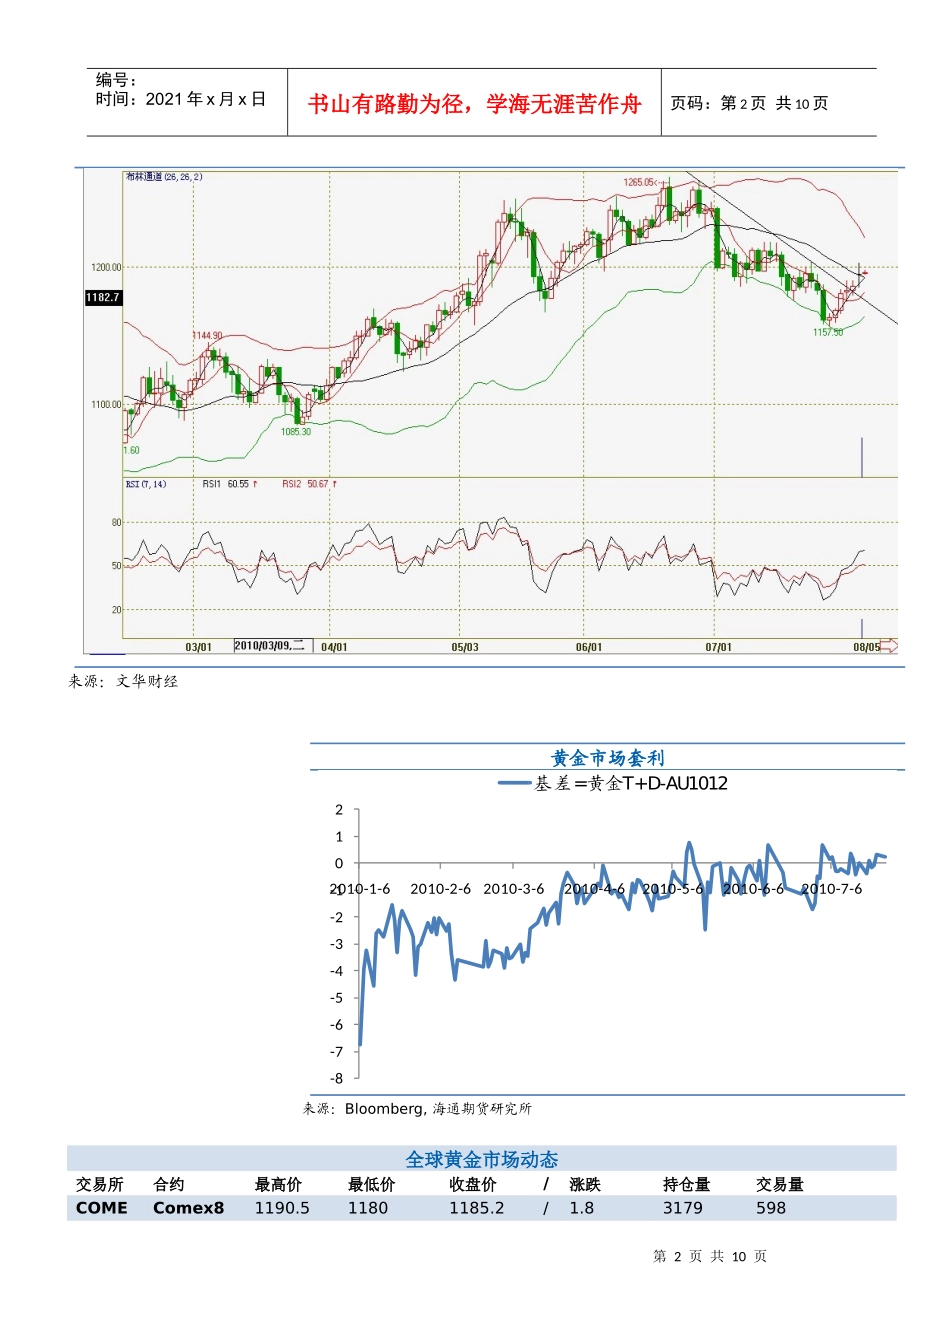Select the page indicator 页码:第2页 共10页
This screenshot has width=950, height=1344.
(x=749, y=103)
